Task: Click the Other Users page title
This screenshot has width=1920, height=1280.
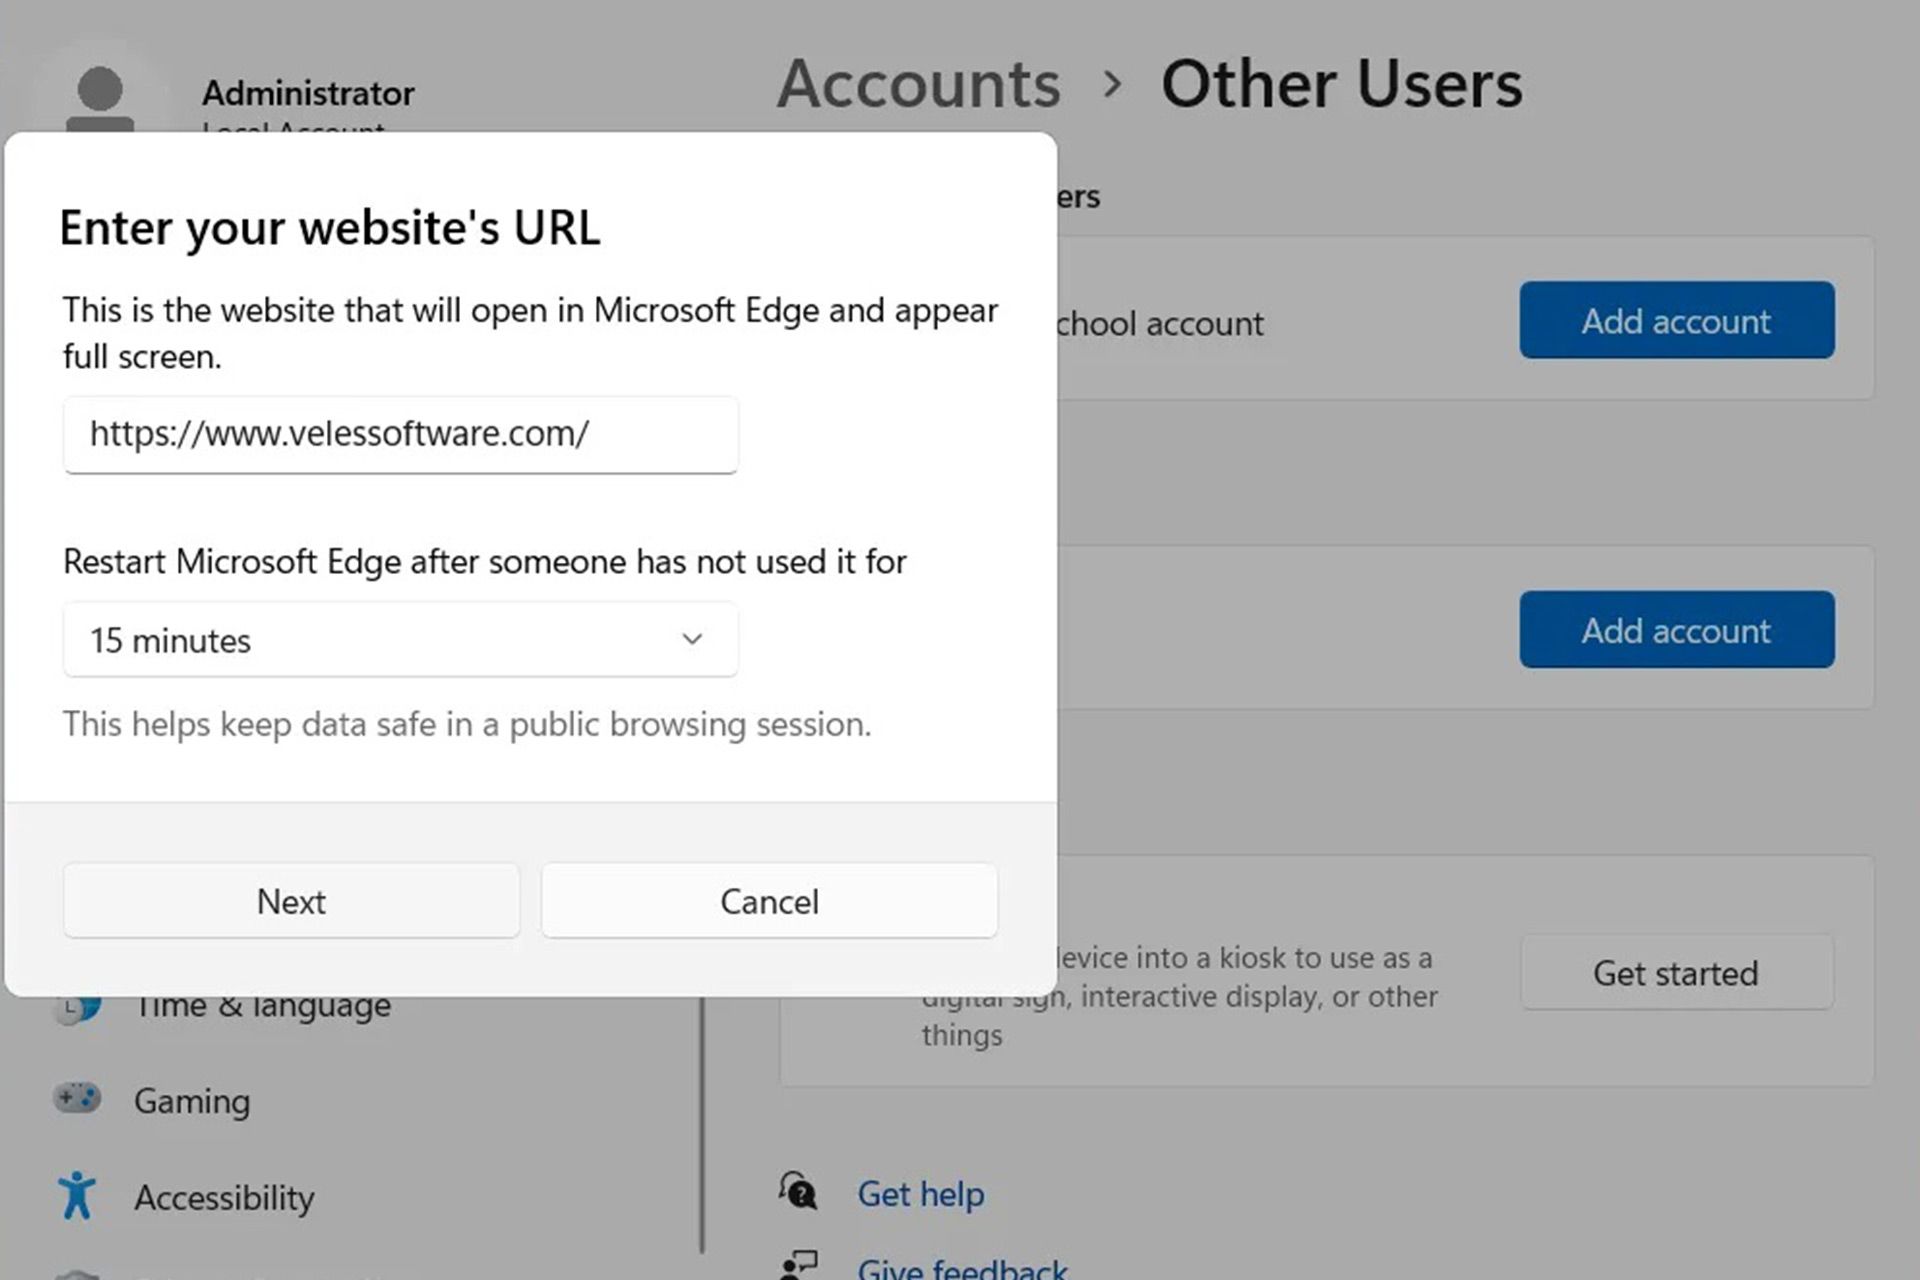Action: (x=1342, y=84)
